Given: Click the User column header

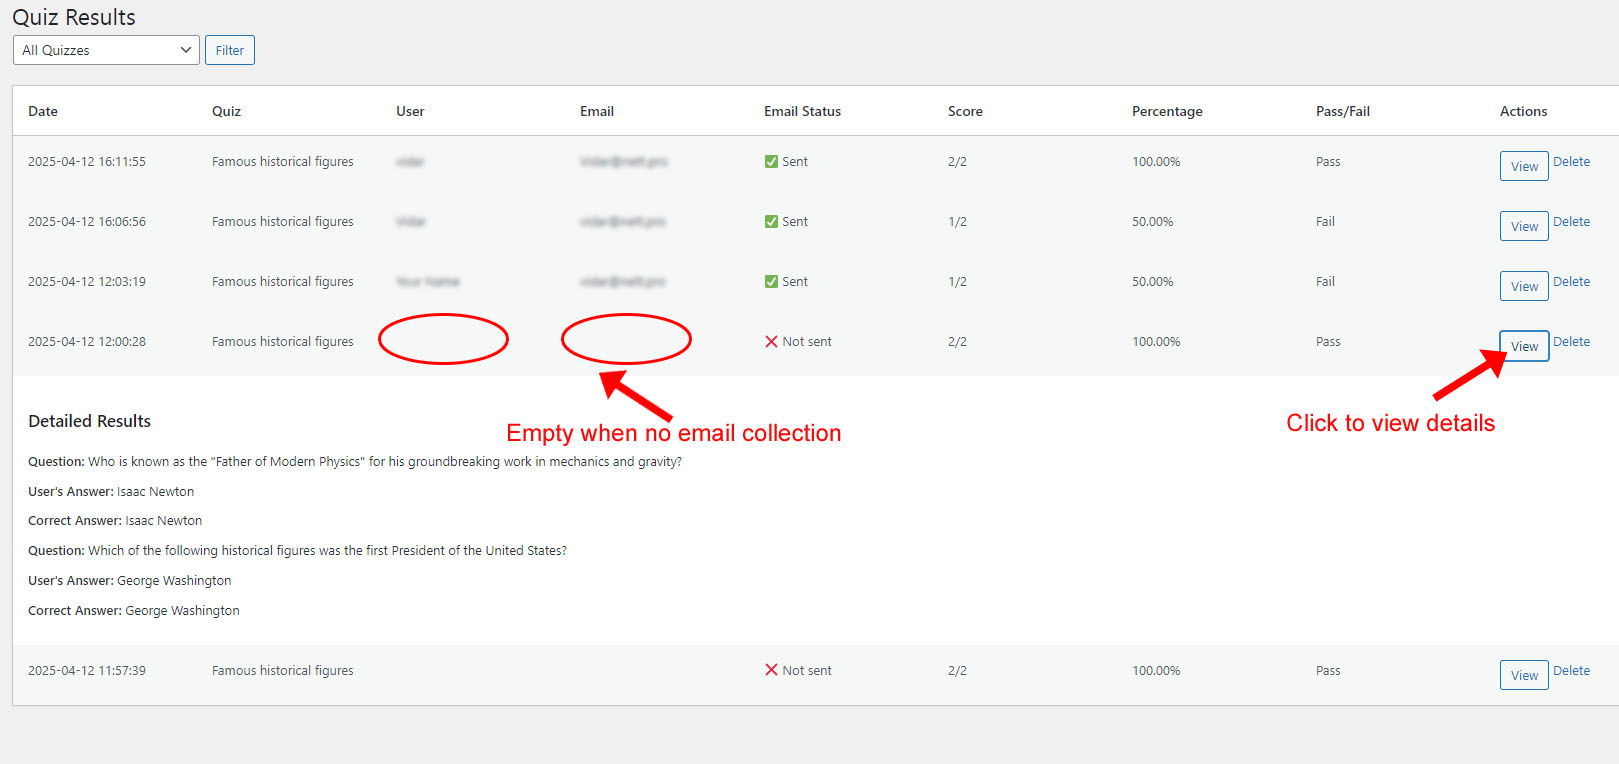Looking at the screenshot, I should pos(410,111).
